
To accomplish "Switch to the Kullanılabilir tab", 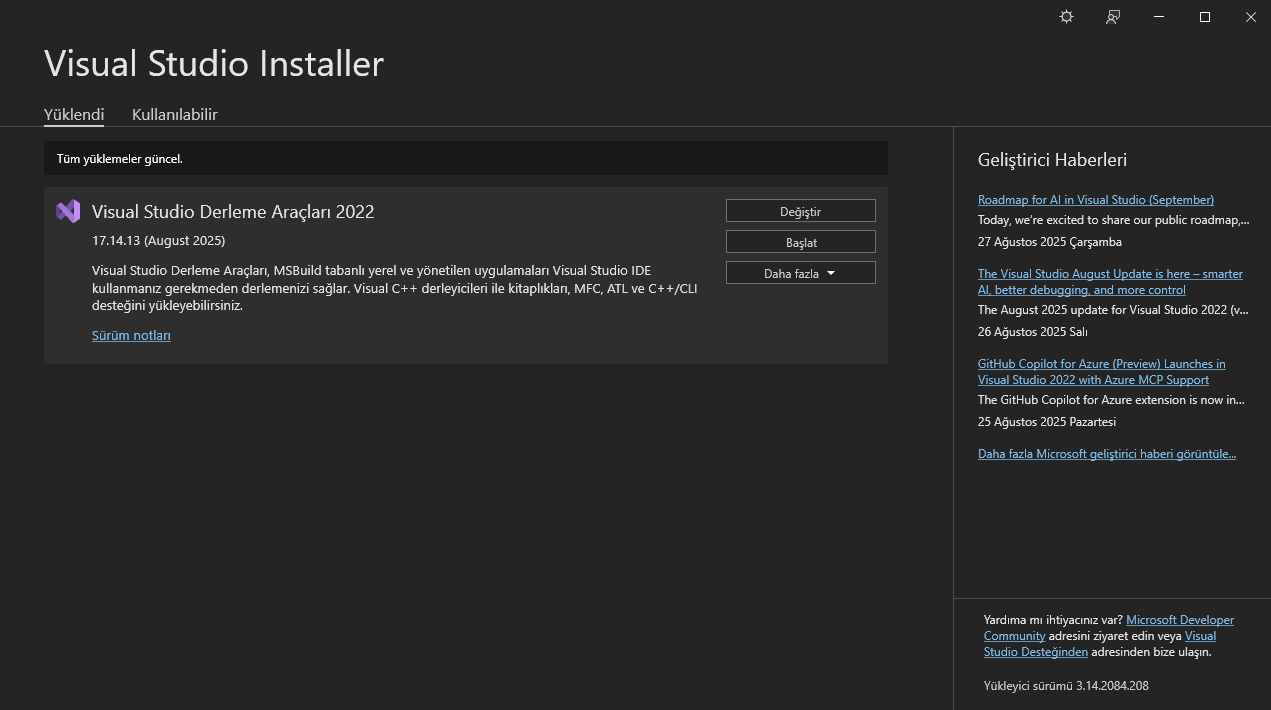I will point(175,114).
